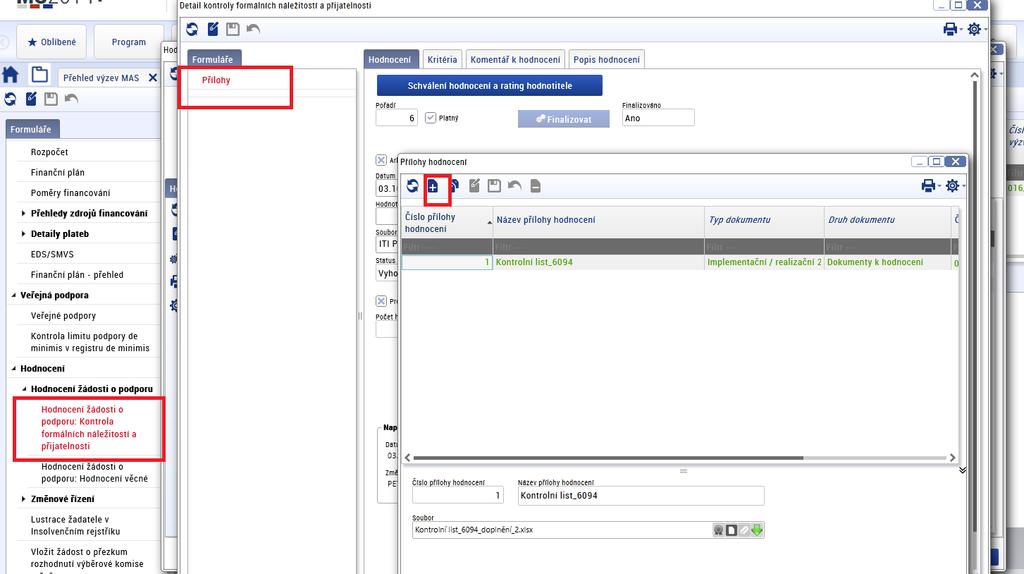Open Rozpočet form in sidebar
1024x574 pixels.
pos(50,151)
